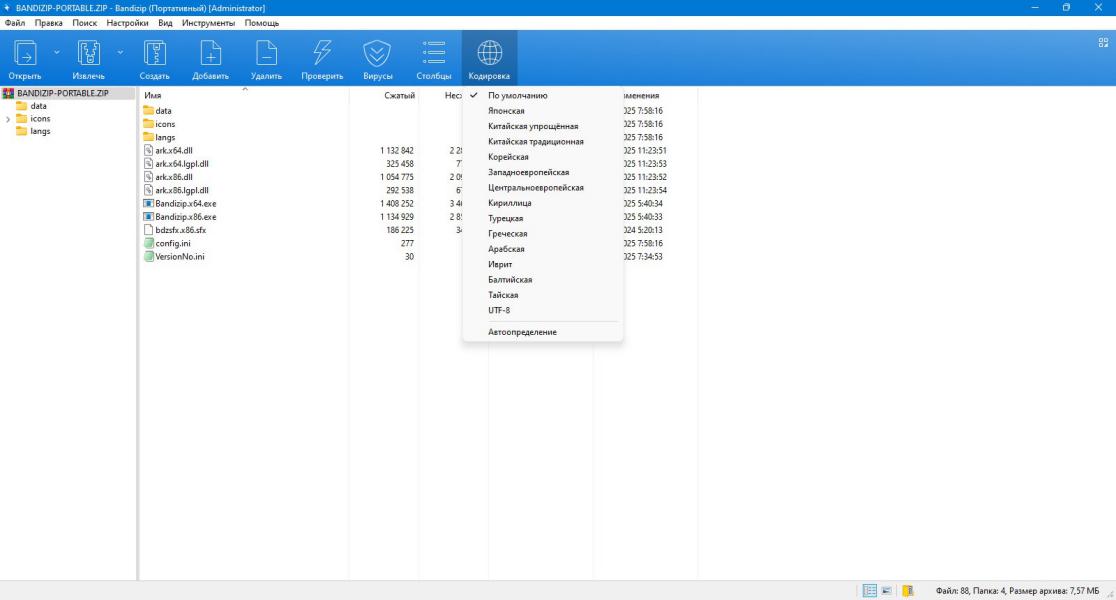This screenshot has width=1116, height=600.
Task: Click the yellow archive icon in status bar
Action: 907,591
